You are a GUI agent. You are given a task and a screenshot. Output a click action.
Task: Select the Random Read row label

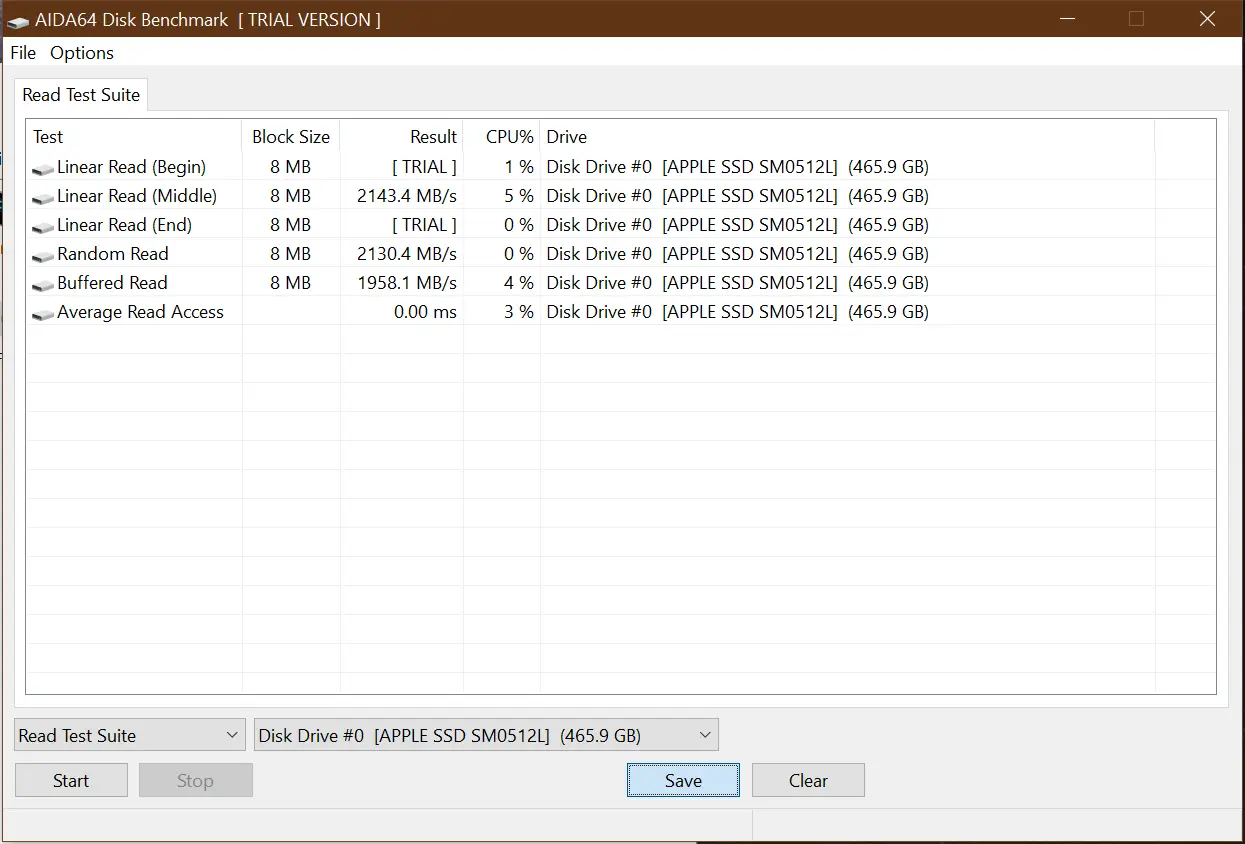click(x=113, y=254)
